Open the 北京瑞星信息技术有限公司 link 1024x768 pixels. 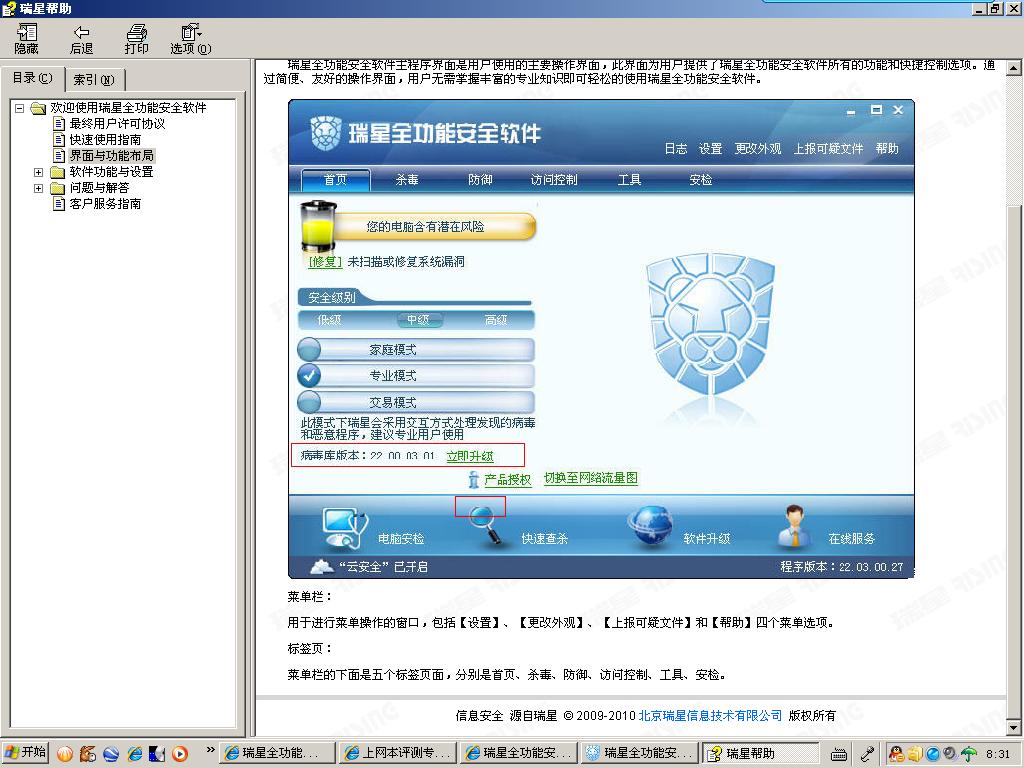[x=710, y=716]
